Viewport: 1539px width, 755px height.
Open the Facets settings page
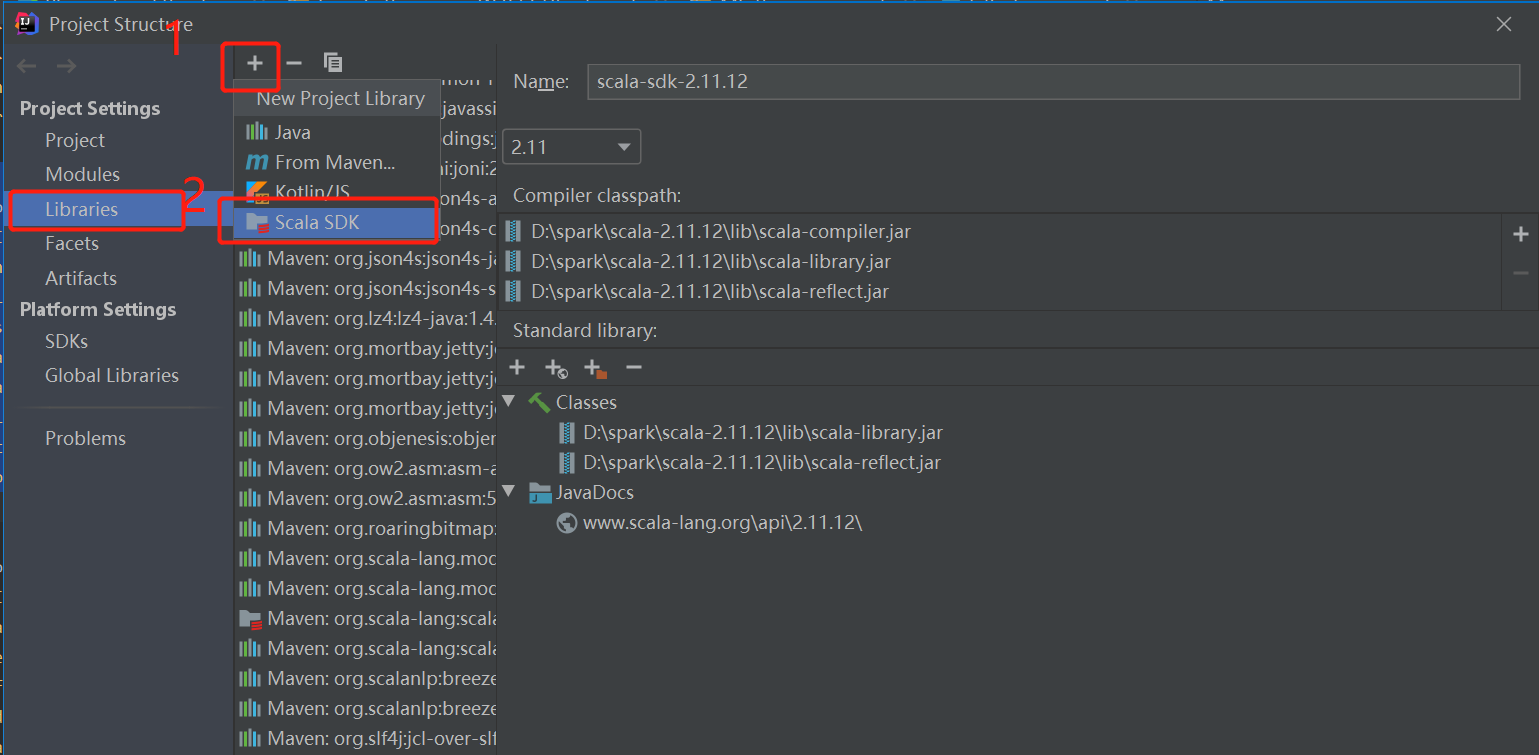(72, 243)
